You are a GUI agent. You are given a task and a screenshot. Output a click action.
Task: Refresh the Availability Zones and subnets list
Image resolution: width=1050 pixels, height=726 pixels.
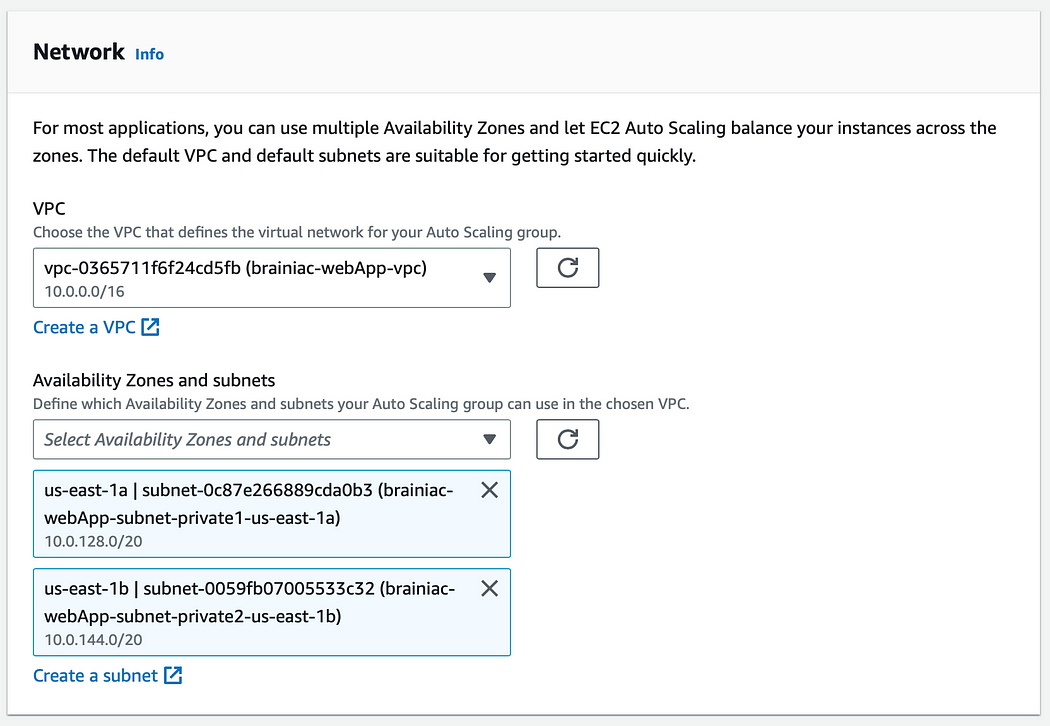[567, 439]
